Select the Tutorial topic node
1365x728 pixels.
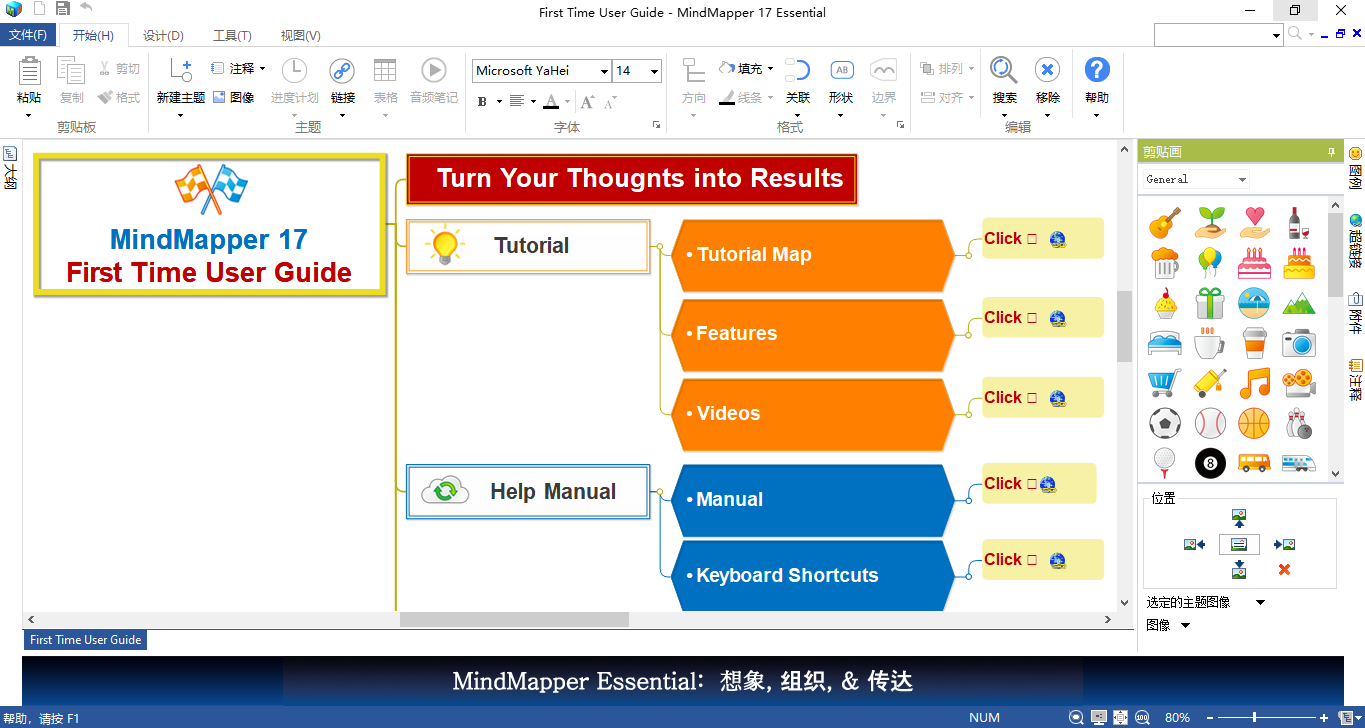(x=528, y=246)
